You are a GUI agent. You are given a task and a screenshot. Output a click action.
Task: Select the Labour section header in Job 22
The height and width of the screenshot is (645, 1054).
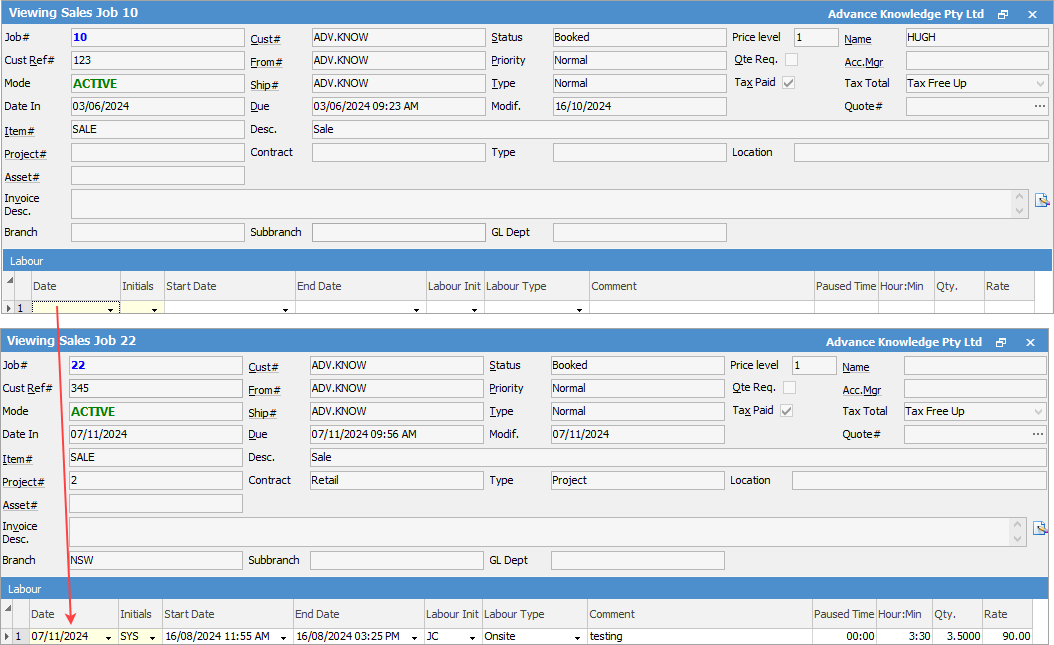25,589
